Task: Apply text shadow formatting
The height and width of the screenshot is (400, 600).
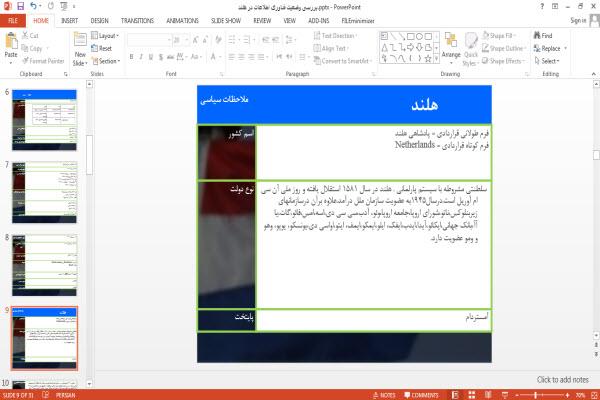Action: (x=161, y=57)
